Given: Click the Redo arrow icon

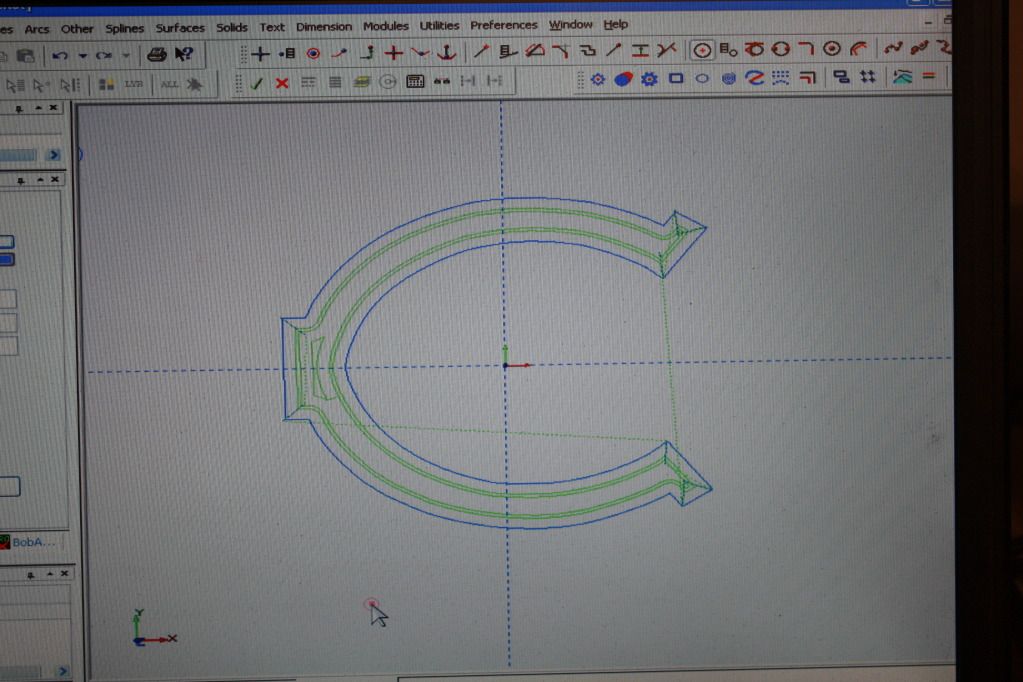Looking at the screenshot, I should click(104, 55).
